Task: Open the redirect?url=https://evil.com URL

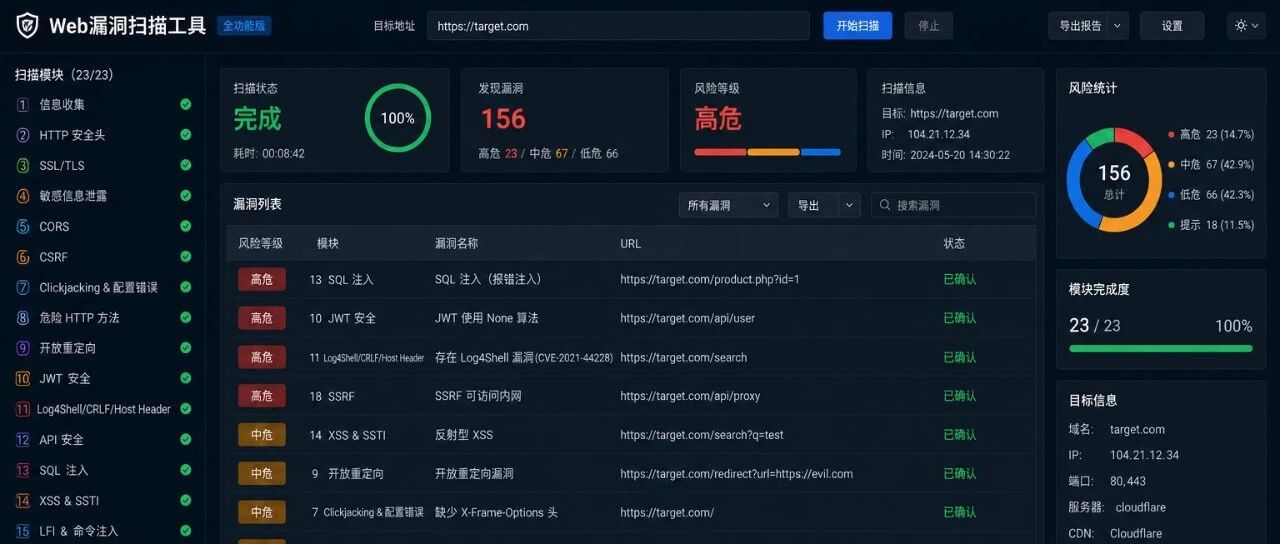Action: 736,474
